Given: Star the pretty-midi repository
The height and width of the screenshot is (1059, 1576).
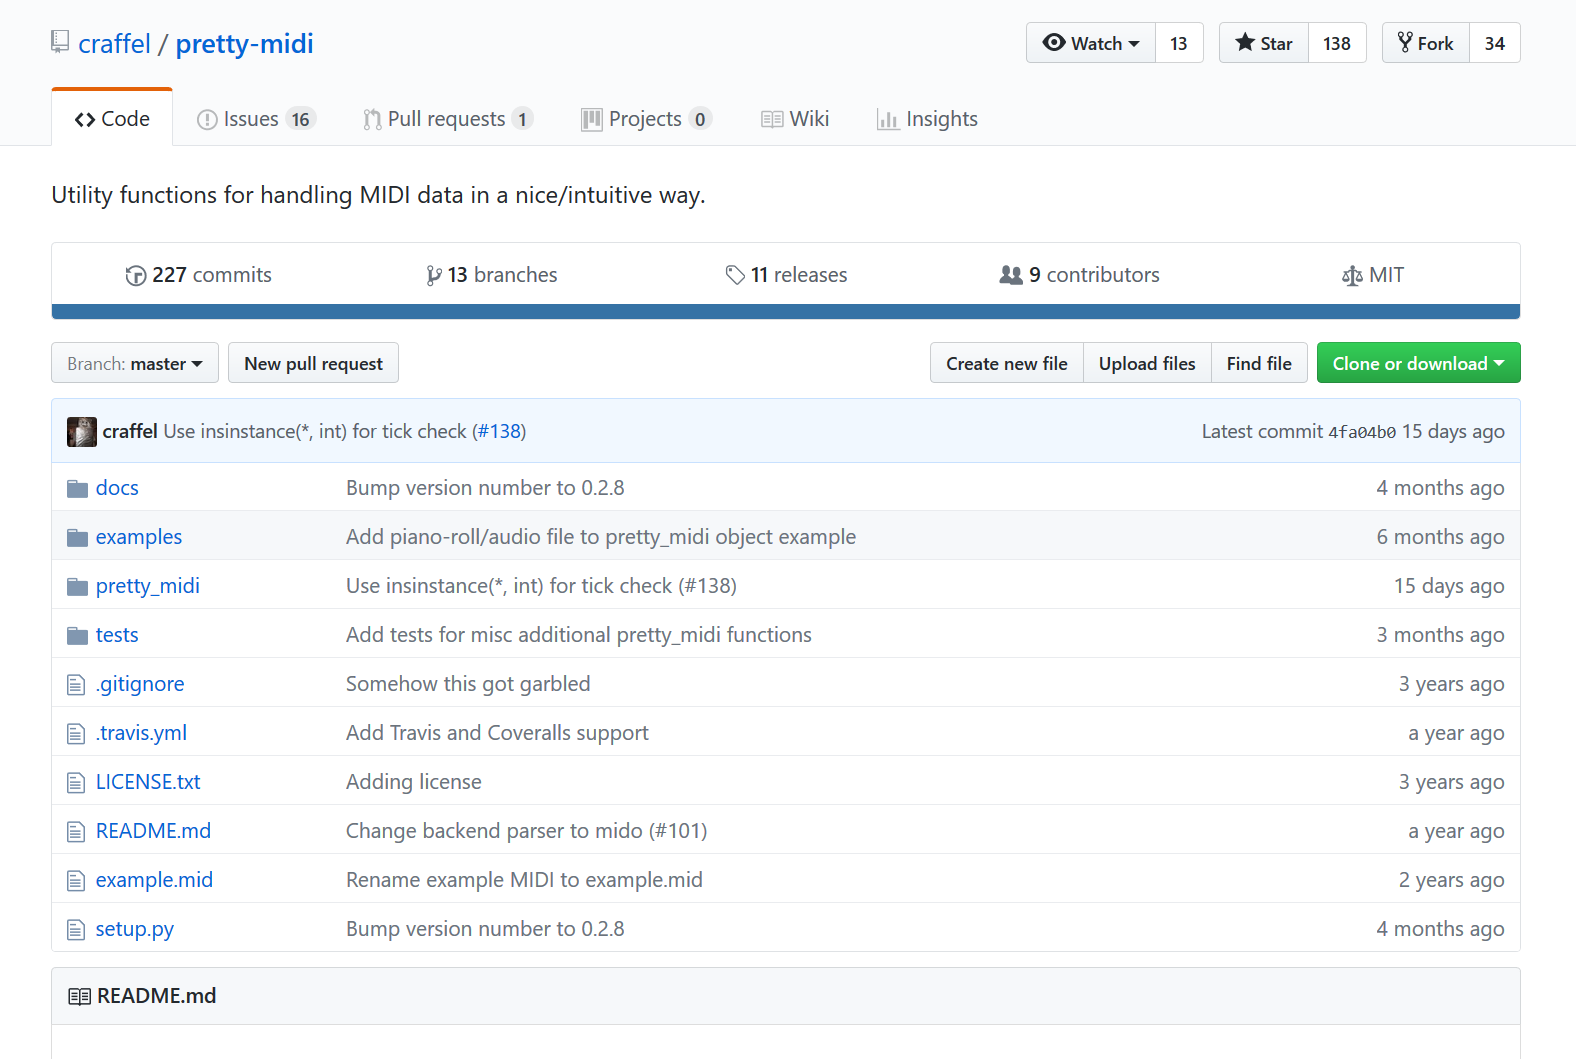Looking at the screenshot, I should tap(1264, 43).
